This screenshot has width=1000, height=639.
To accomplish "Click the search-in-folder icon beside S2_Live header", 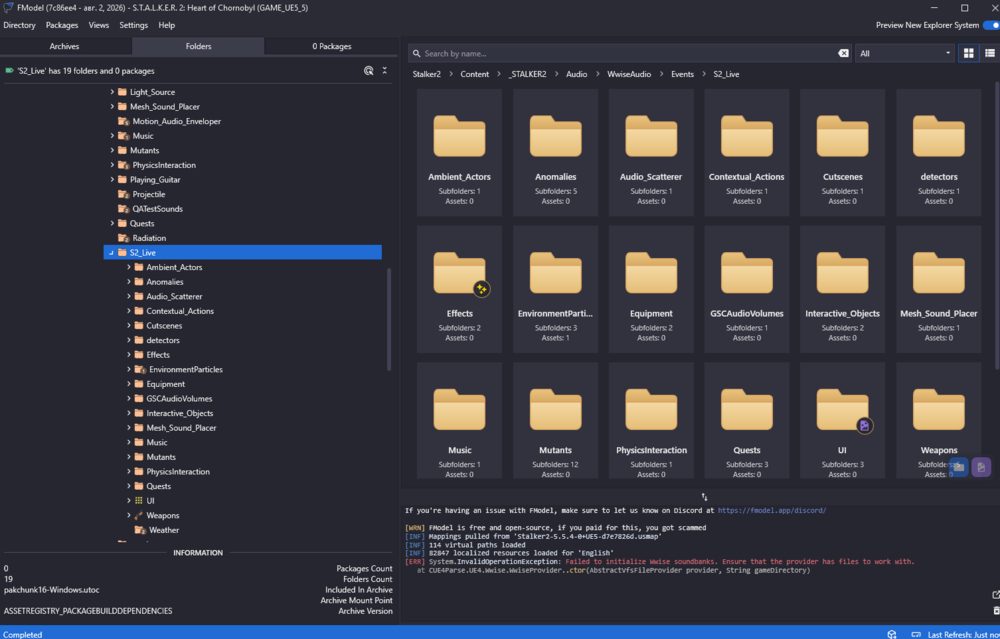I will (x=368, y=71).
